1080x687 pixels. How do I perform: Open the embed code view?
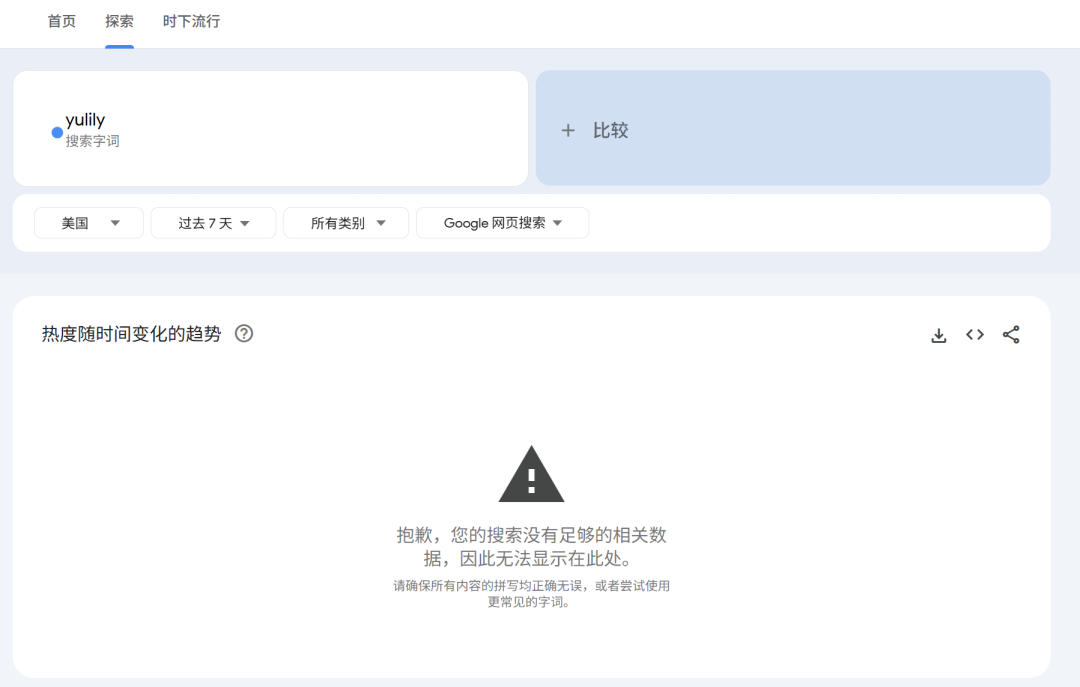click(974, 335)
